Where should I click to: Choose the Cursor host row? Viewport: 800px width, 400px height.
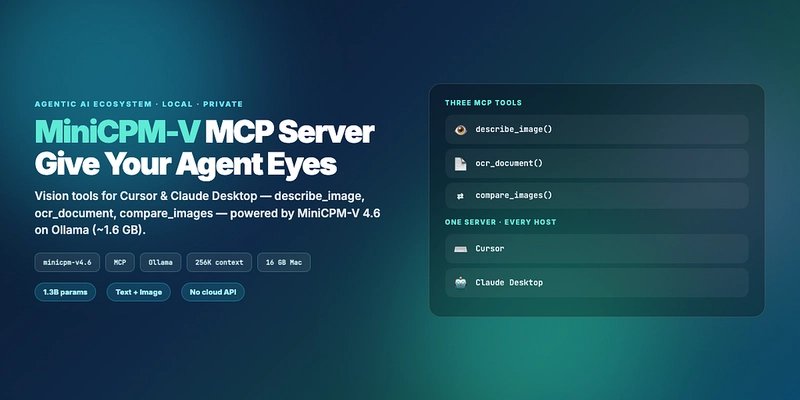(x=597, y=249)
